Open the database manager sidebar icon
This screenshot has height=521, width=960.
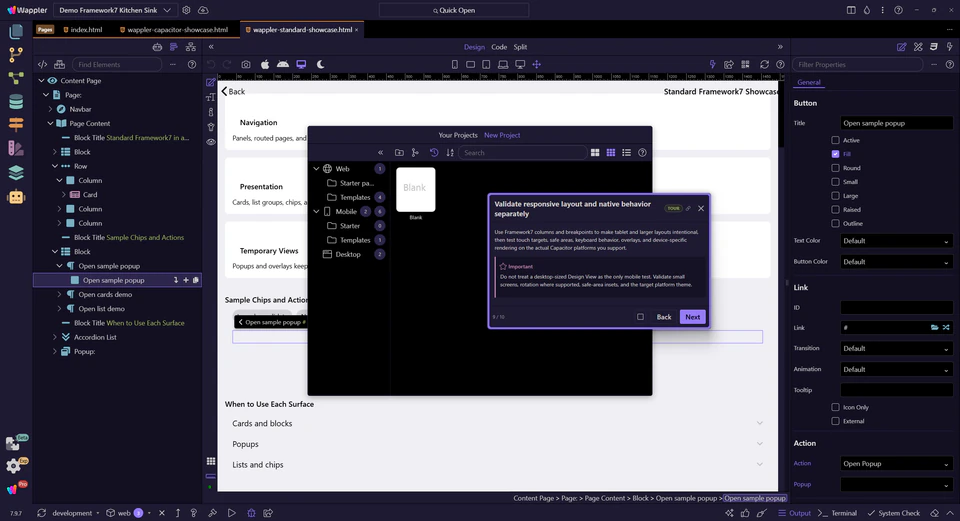16,102
